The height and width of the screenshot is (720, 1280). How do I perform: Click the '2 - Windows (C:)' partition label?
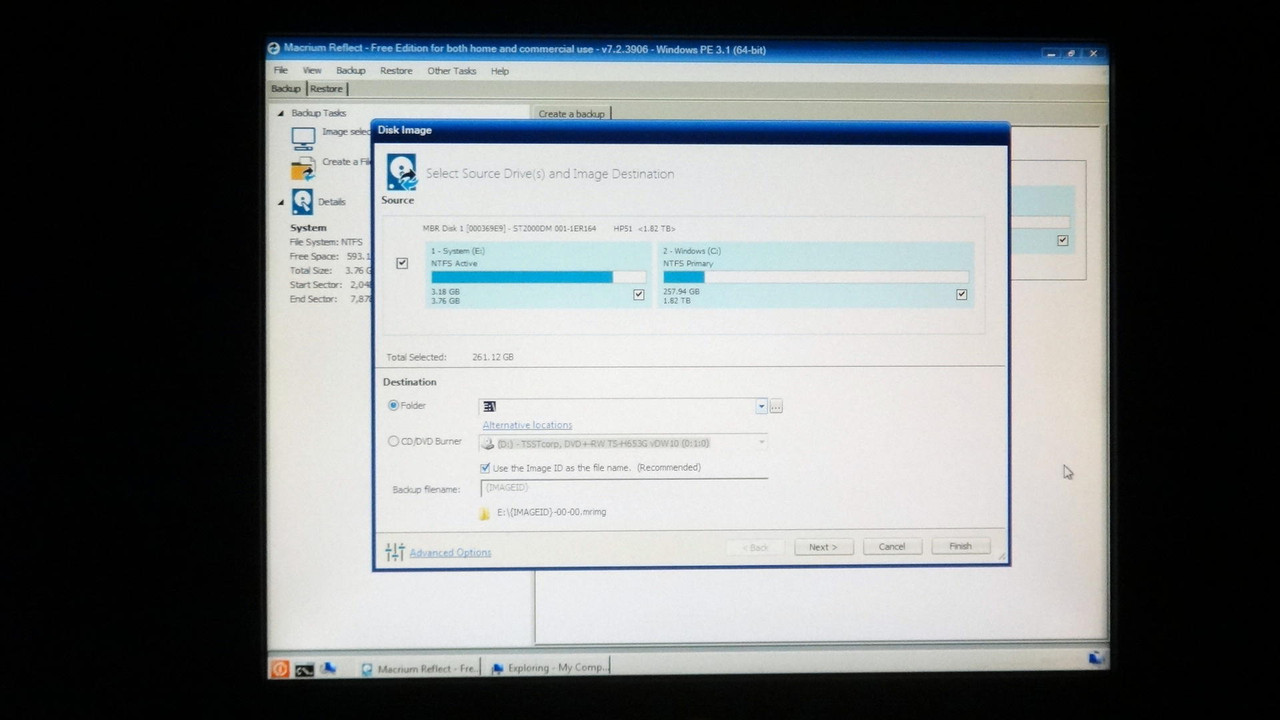691,251
